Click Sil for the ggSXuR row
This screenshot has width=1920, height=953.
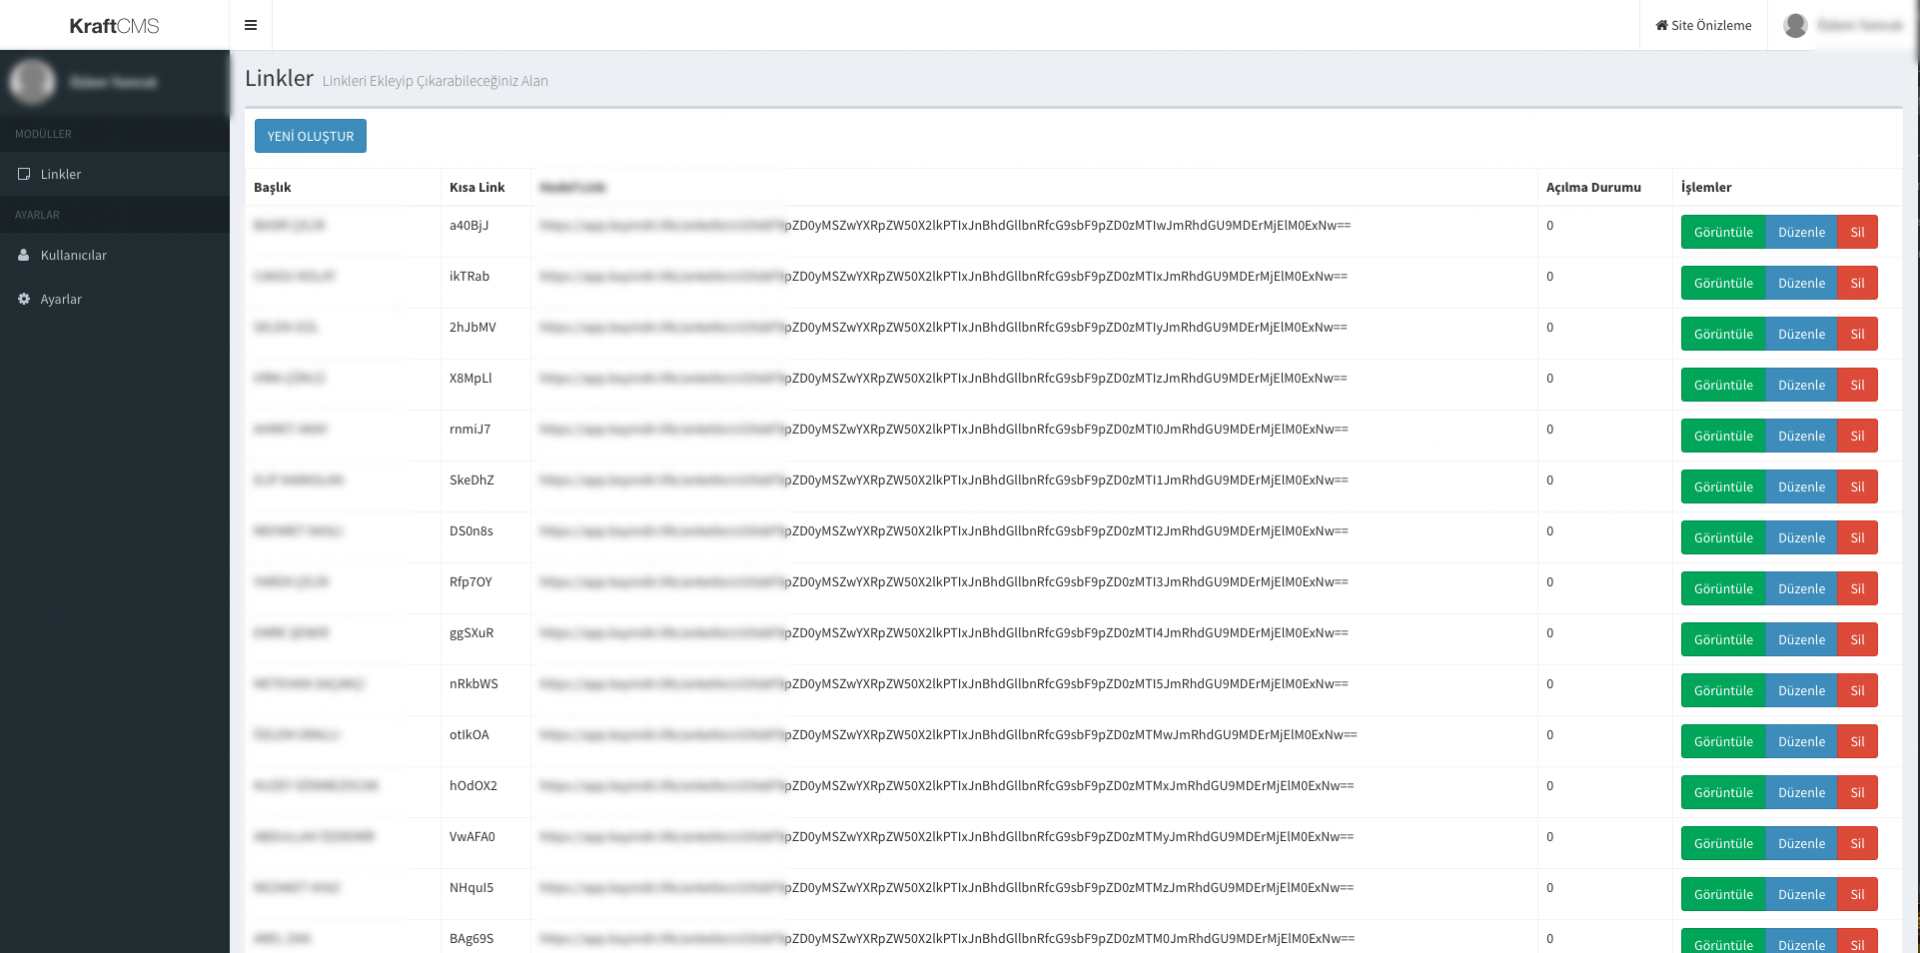coord(1857,640)
